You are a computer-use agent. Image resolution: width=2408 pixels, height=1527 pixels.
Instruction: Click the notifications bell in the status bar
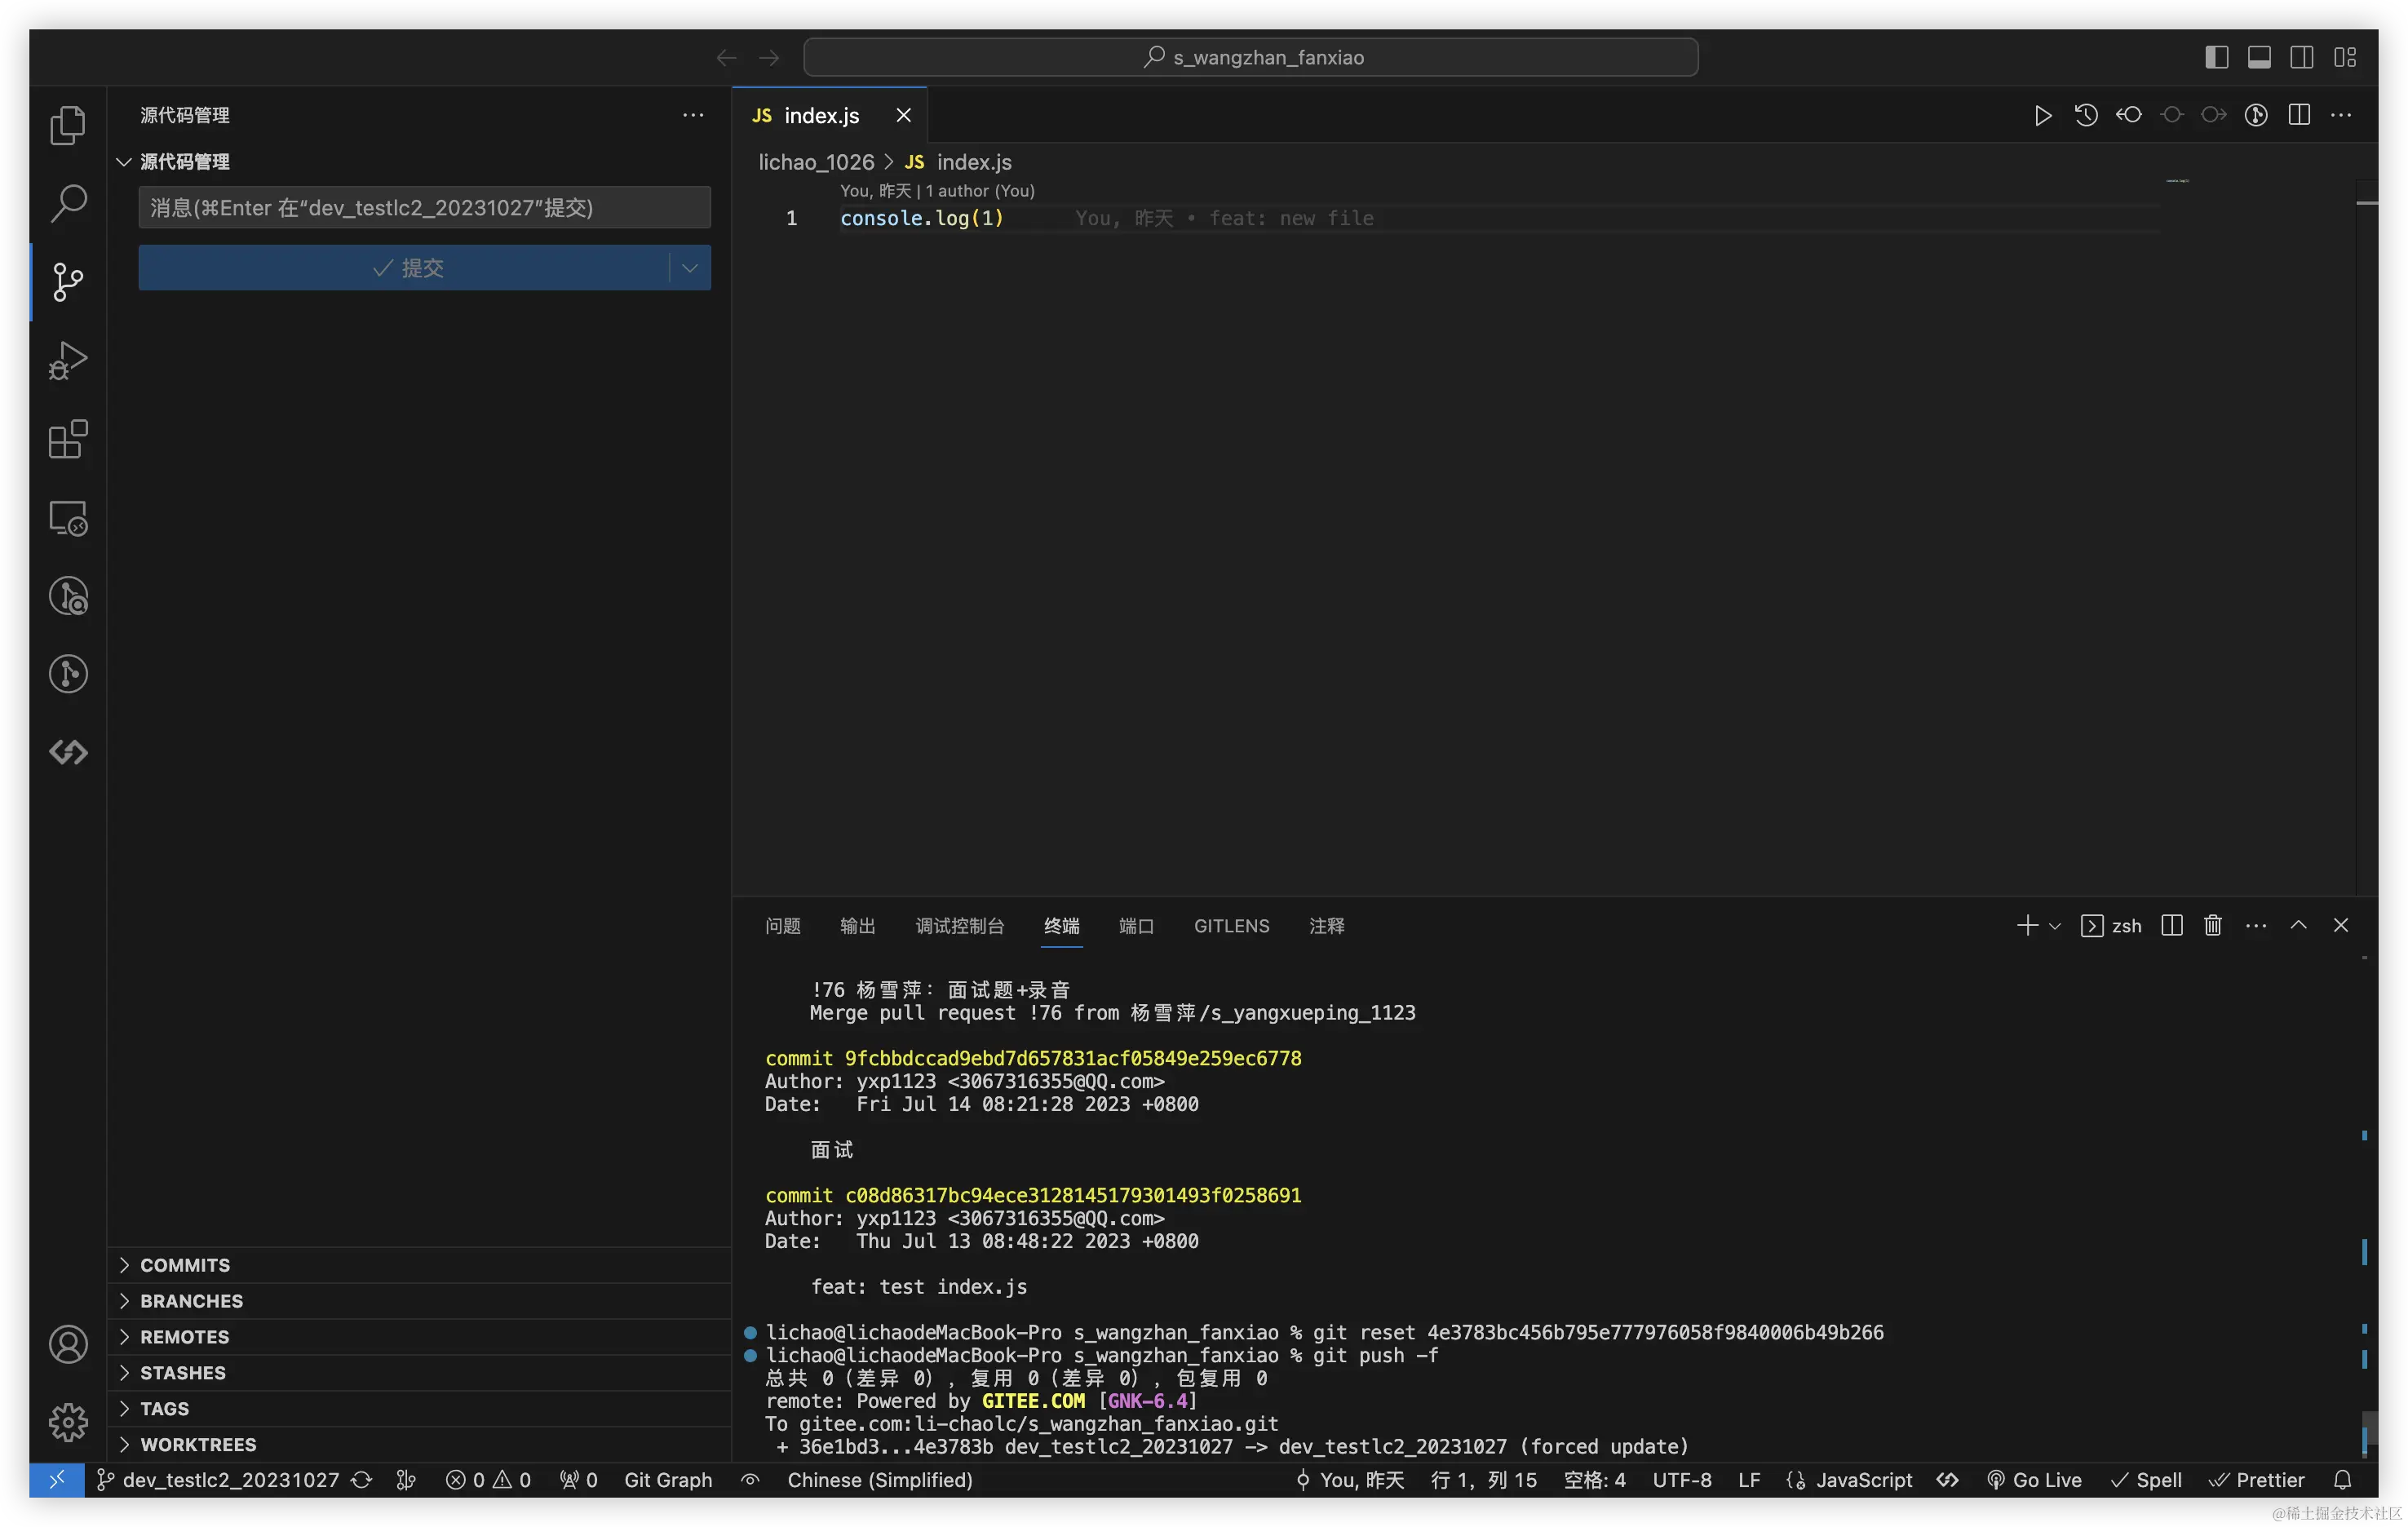click(x=2342, y=1480)
